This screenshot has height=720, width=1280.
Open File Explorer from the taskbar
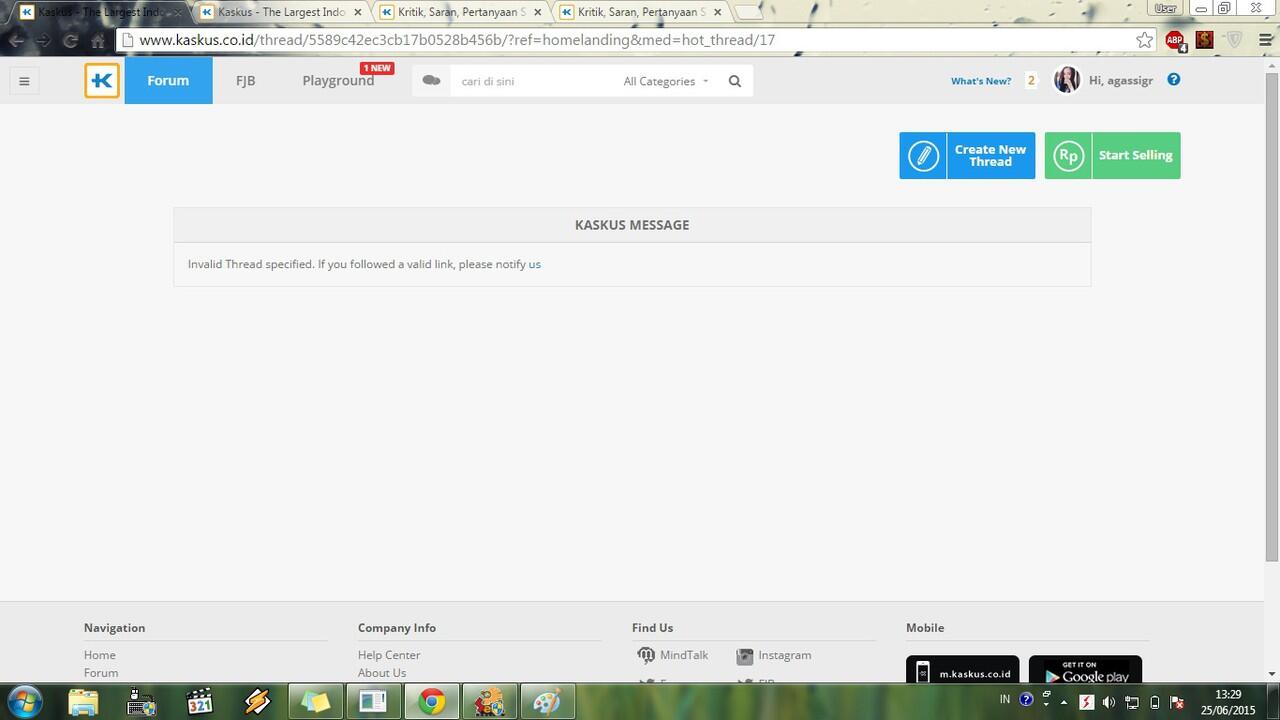pos(84,702)
